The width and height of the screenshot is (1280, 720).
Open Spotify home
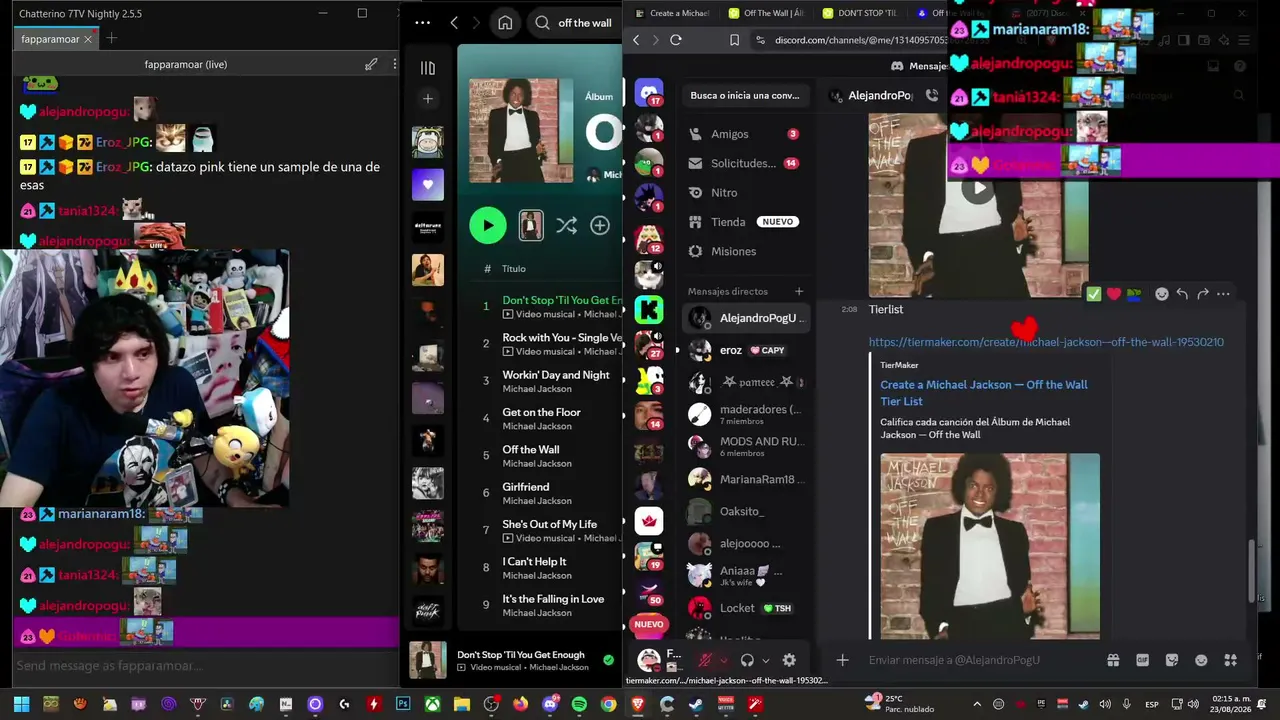pos(505,23)
